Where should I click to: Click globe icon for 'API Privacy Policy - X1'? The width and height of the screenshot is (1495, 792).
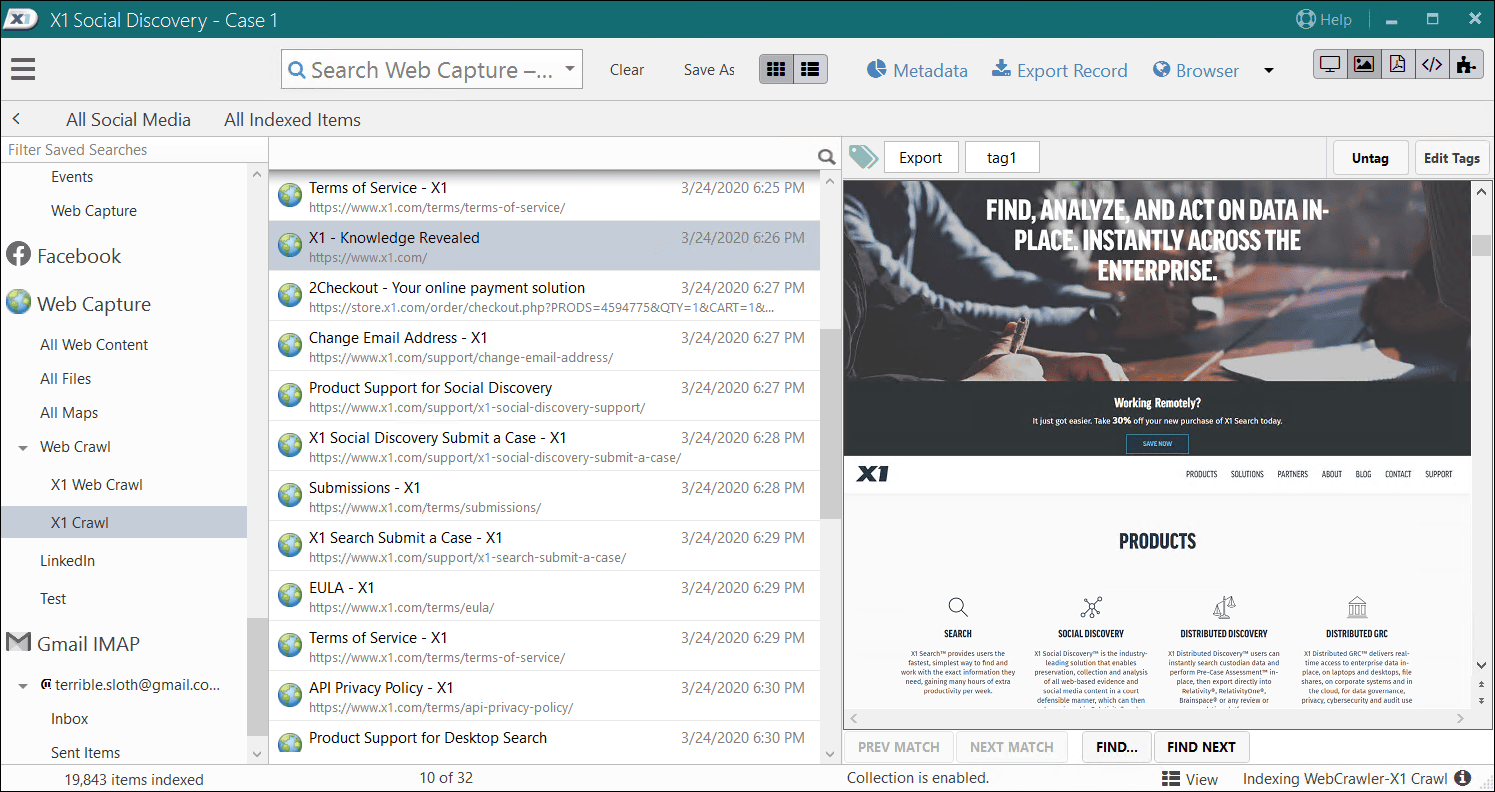coord(290,695)
